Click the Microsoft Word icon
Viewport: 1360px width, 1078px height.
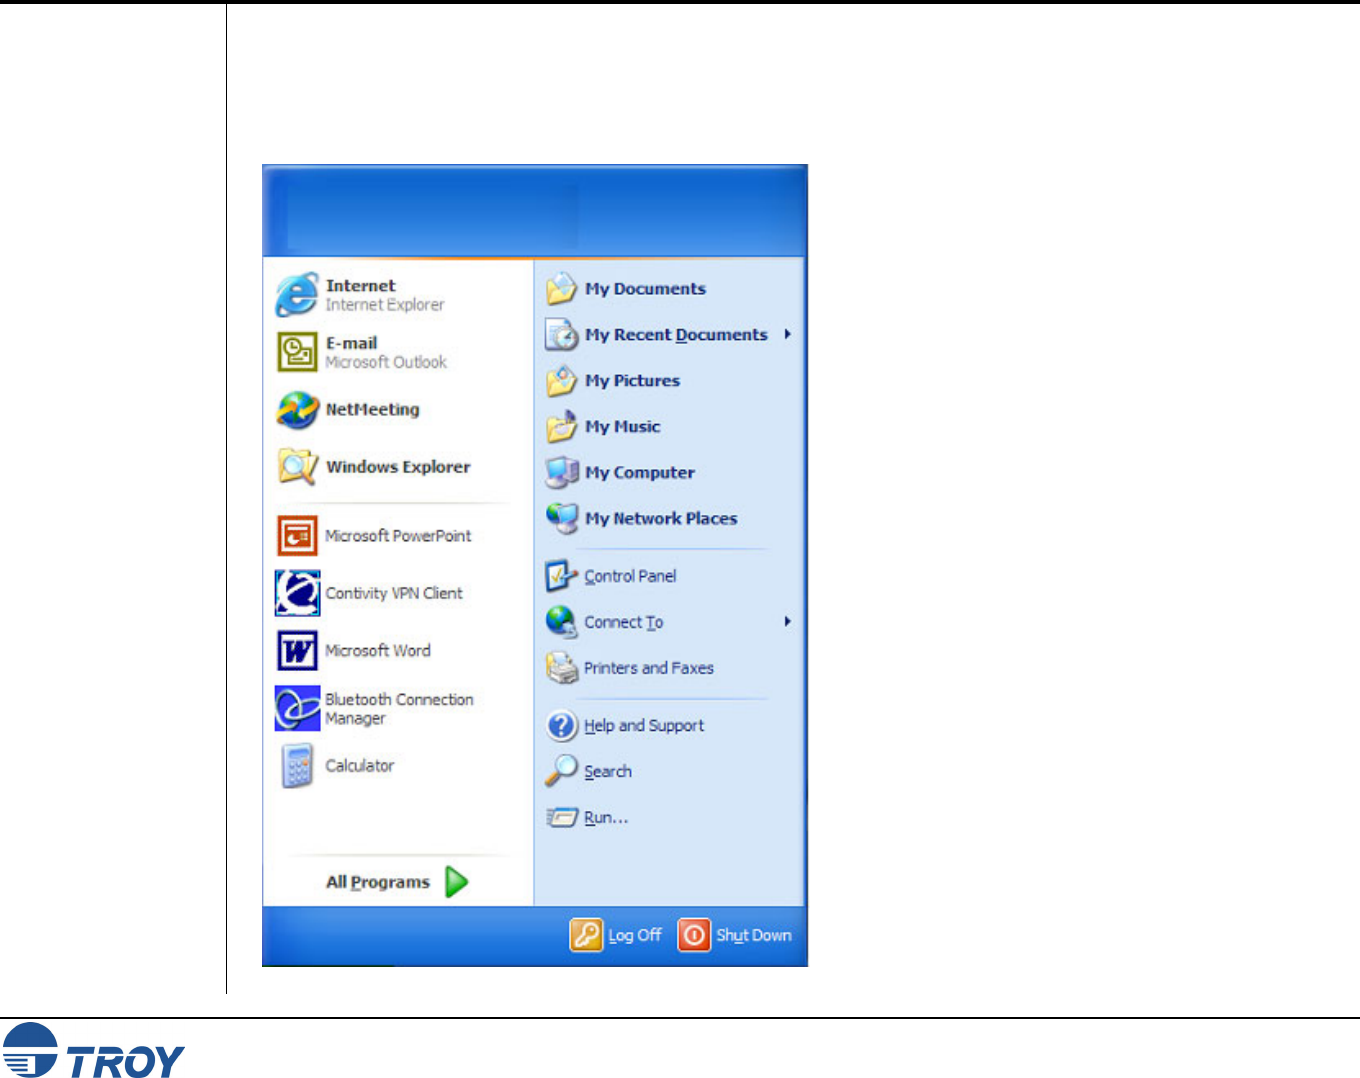point(297,650)
